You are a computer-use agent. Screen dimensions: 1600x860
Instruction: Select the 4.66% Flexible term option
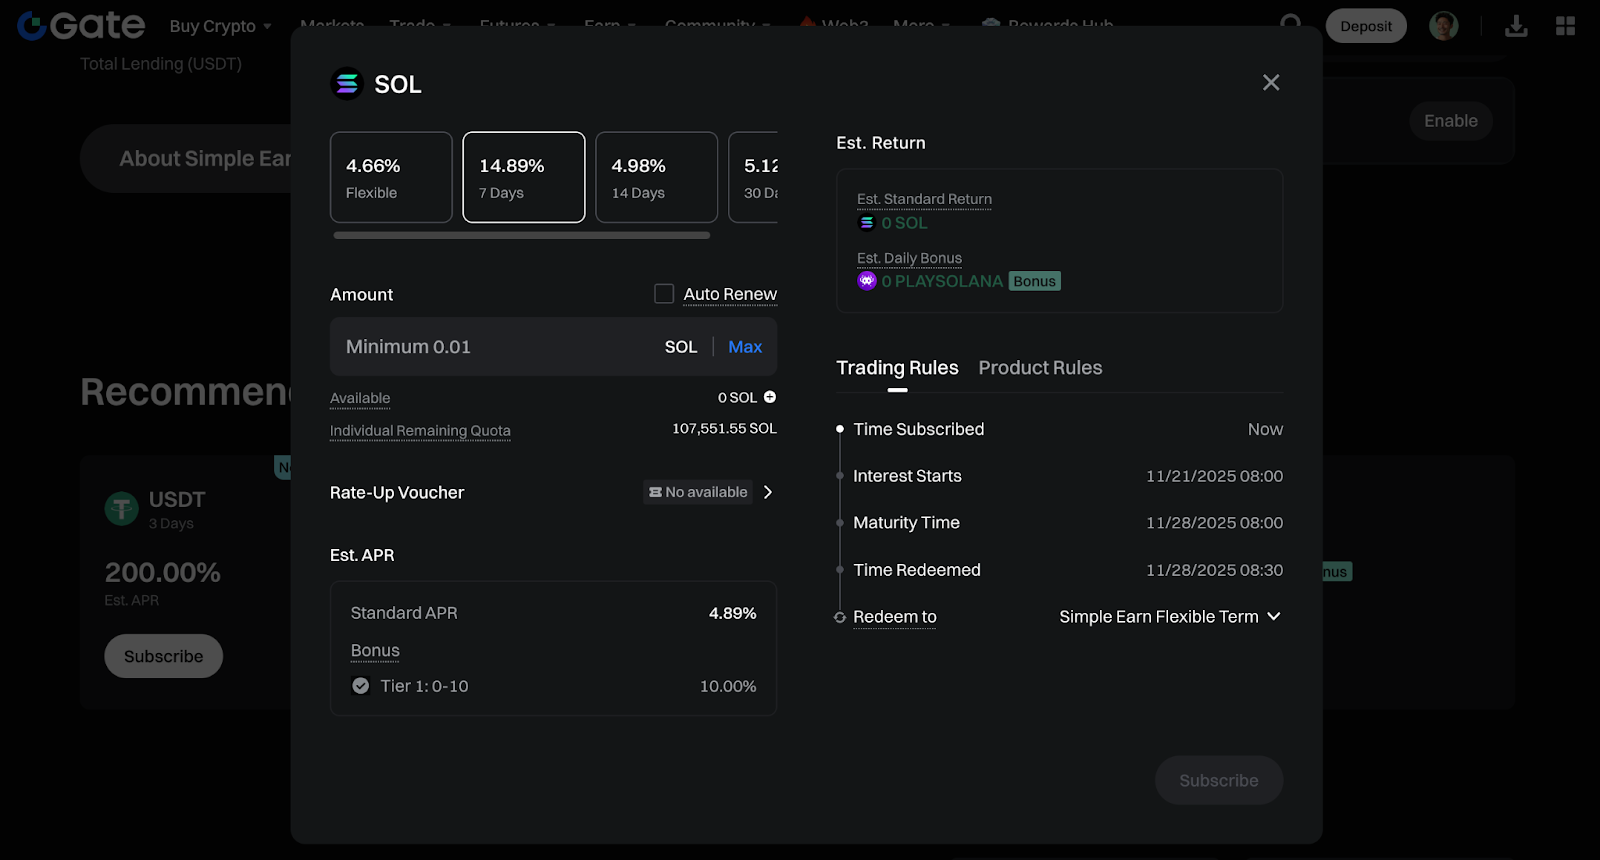[x=391, y=177]
